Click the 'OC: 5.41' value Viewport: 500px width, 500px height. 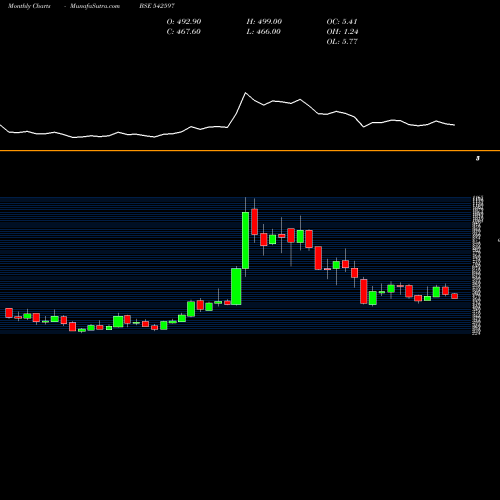point(342,22)
